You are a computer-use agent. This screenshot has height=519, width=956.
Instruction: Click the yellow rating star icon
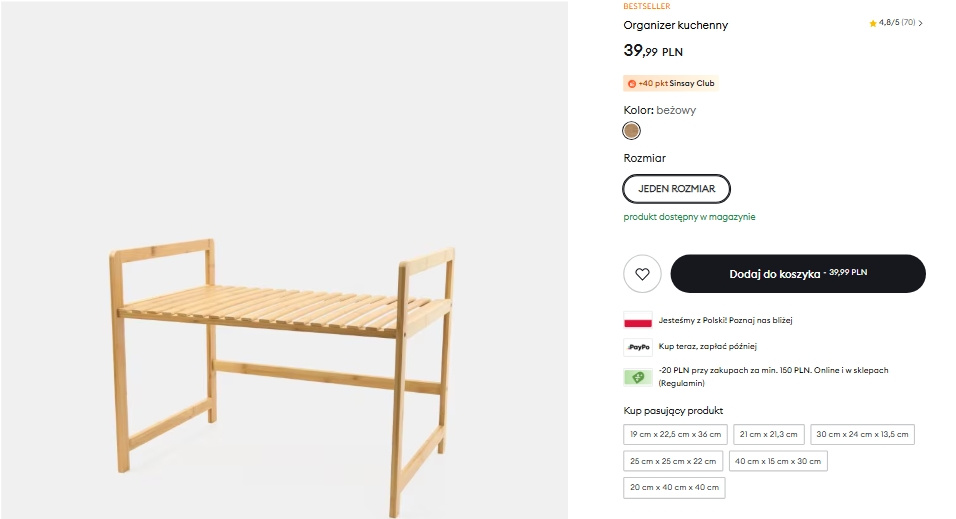873,23
